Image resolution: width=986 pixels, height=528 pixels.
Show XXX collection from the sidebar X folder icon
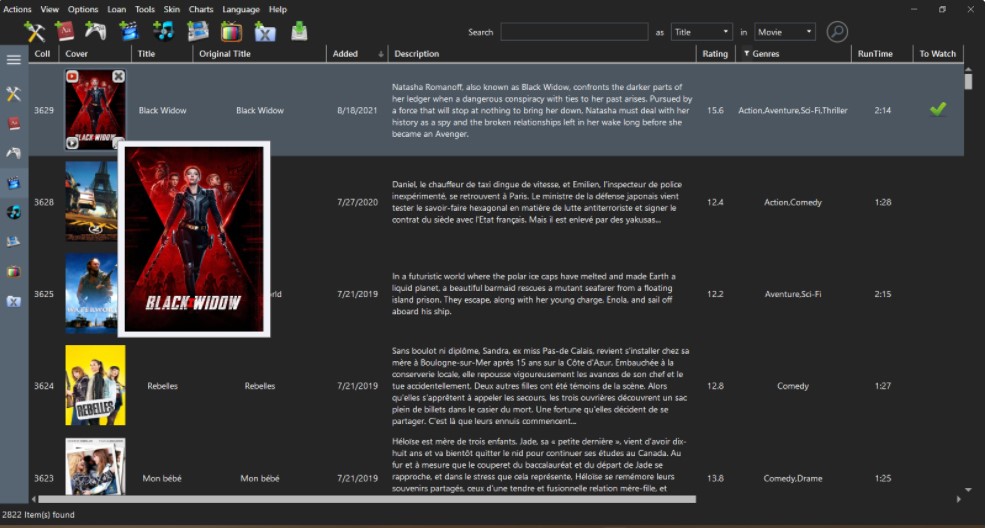(14, 302)
